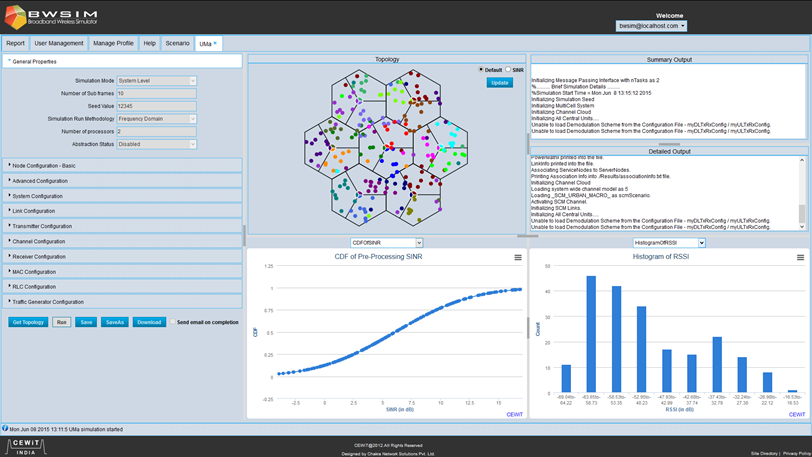Switch to the Scenario tab

click(x=178, y=44)
